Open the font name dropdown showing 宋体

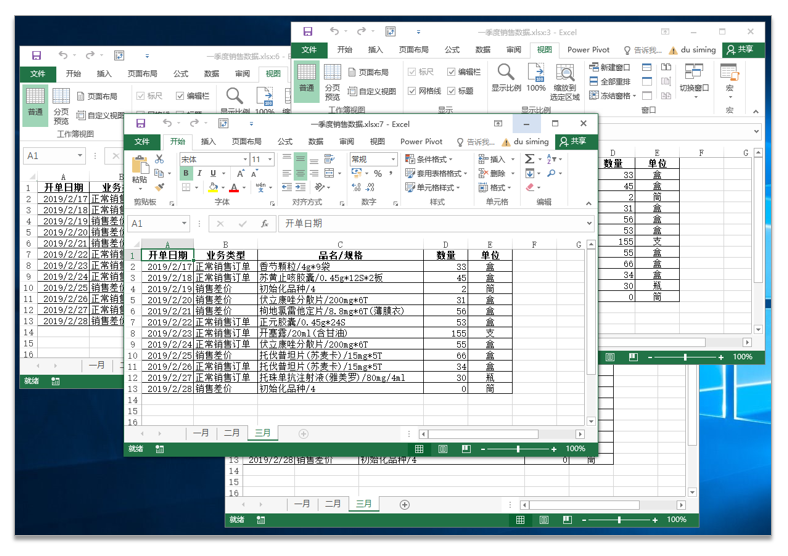coord(245,159)
